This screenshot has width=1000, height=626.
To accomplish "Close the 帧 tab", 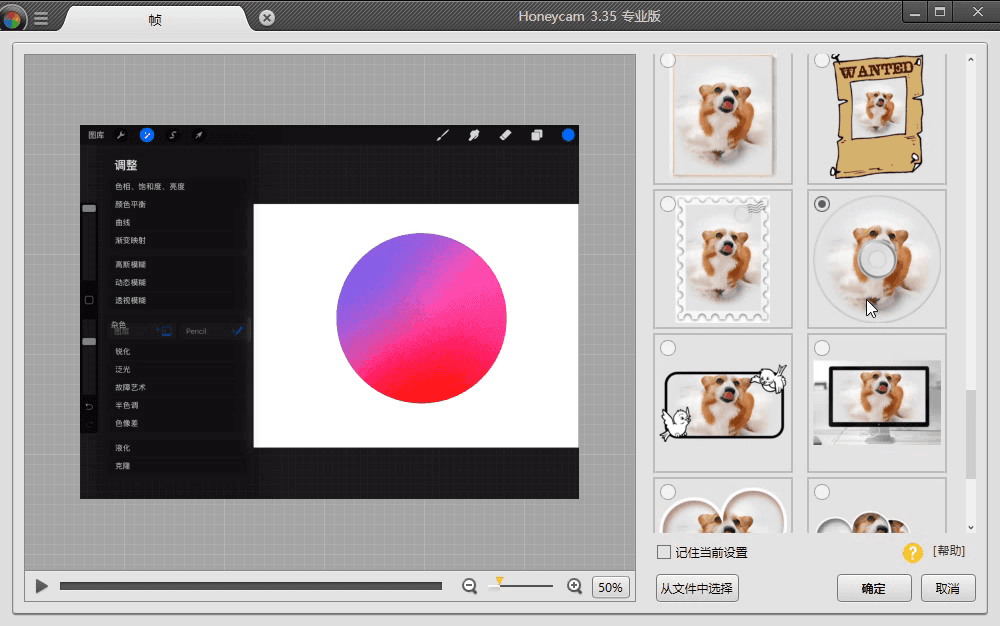I will click(x=267, y=18).
